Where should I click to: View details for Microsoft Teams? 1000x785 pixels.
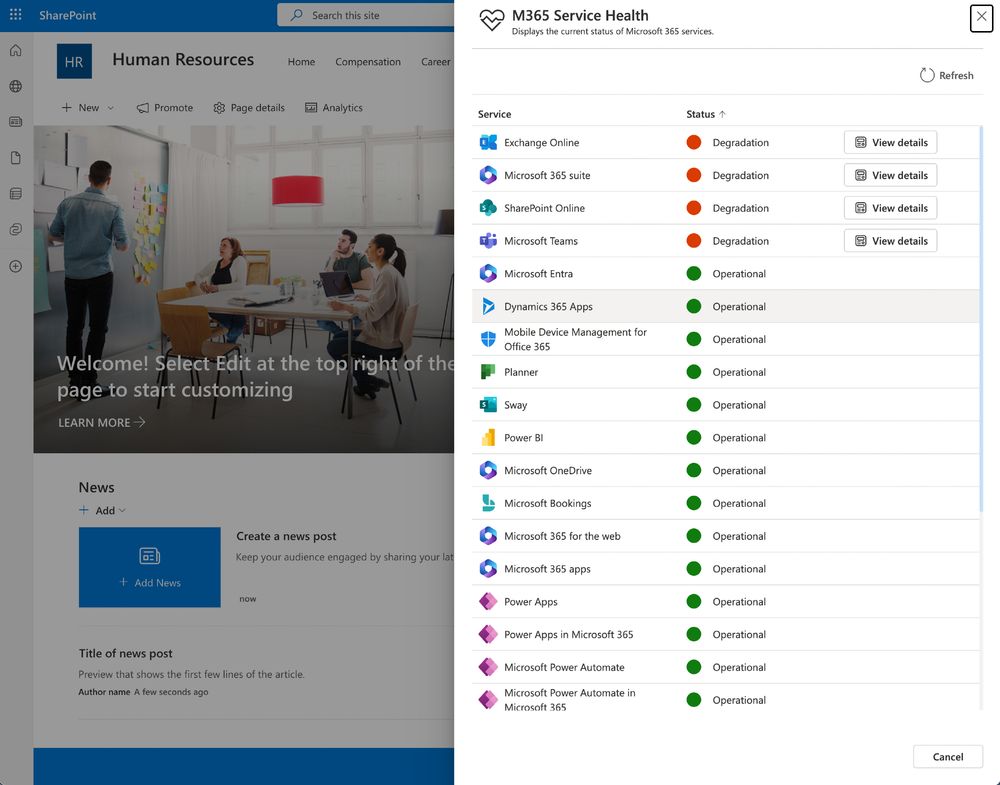click(890, 240)
